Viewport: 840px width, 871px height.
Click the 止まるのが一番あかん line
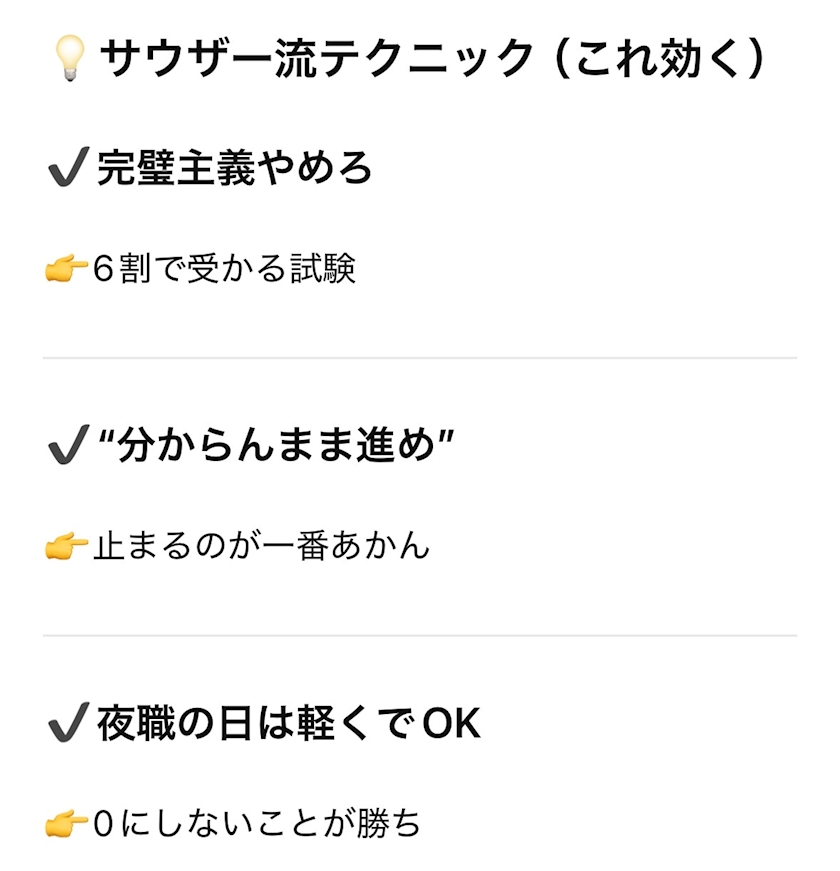point(262,547)
